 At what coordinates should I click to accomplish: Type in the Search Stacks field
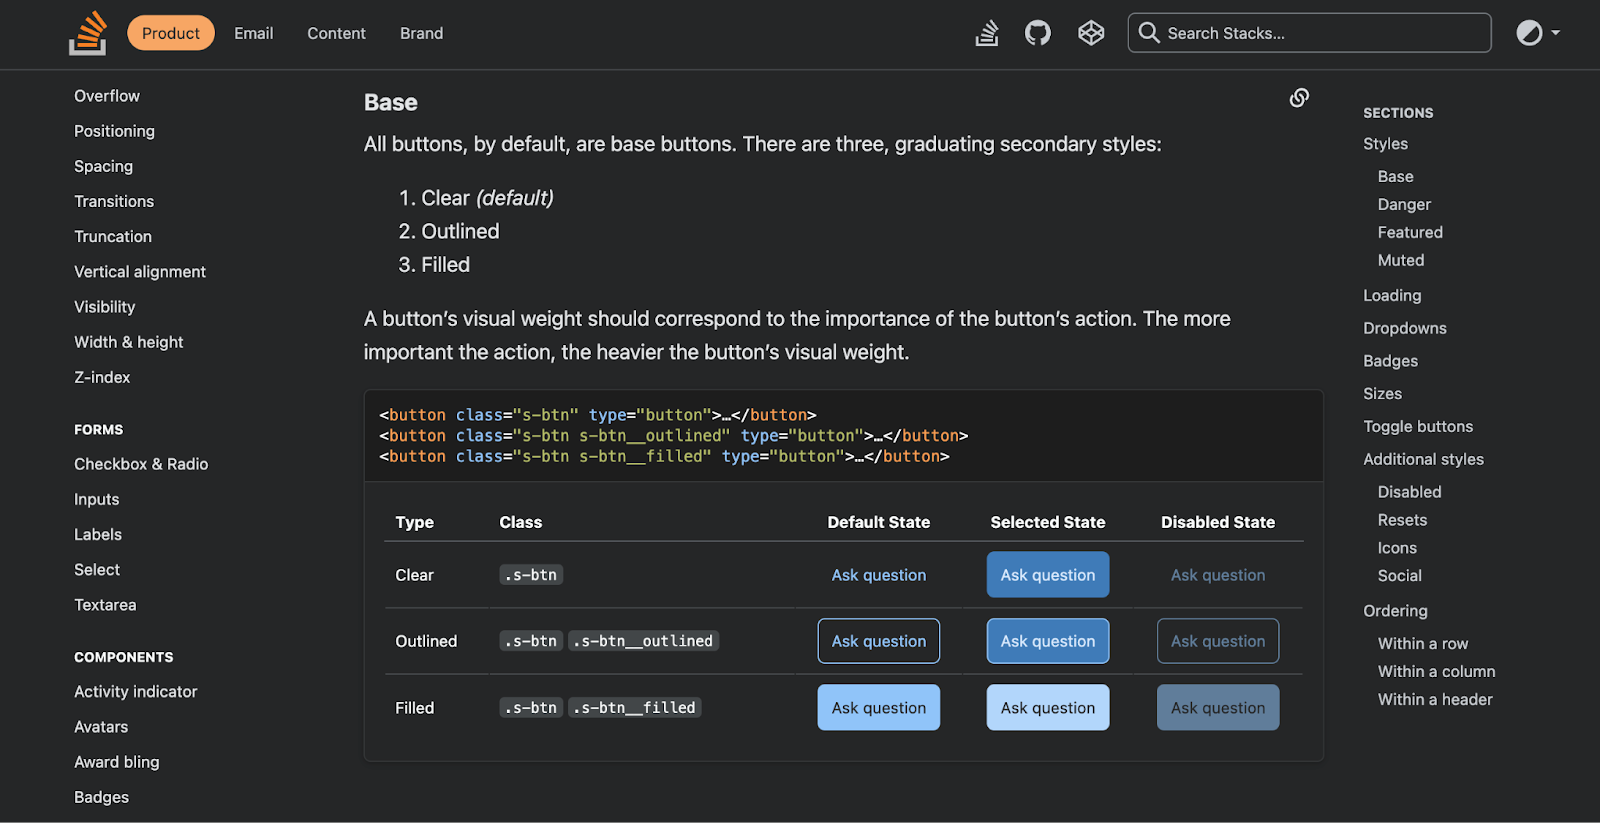pyautogui.click(x=1320, y=33)
